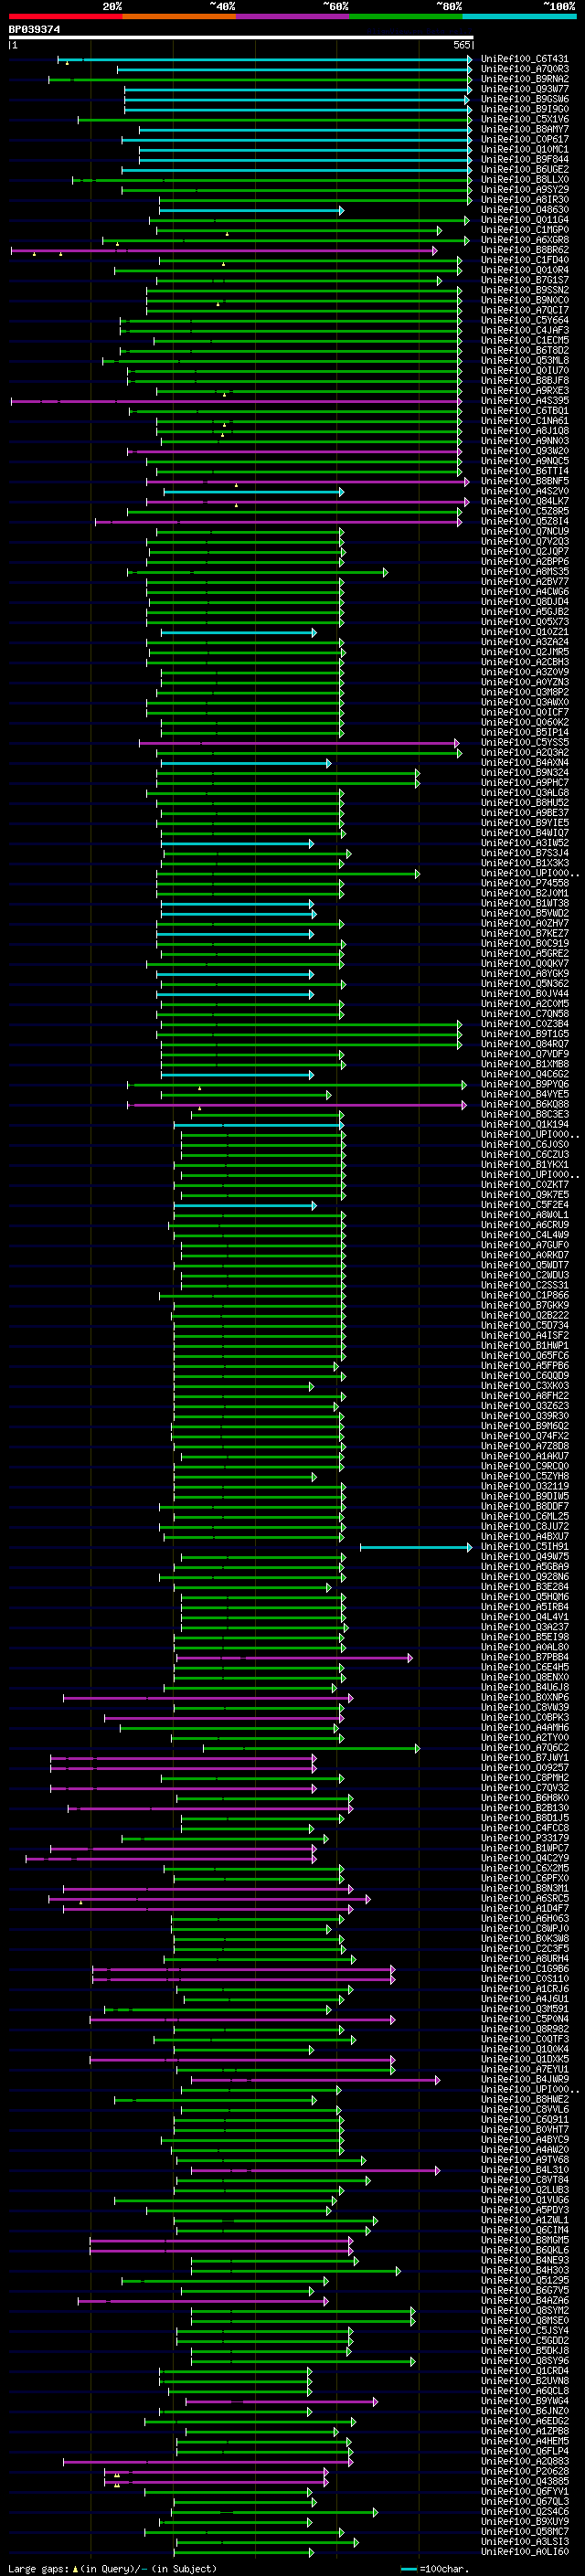Click hit label UniRef100_Q51295
The image size is (585, 2576).
point(525,2280)
